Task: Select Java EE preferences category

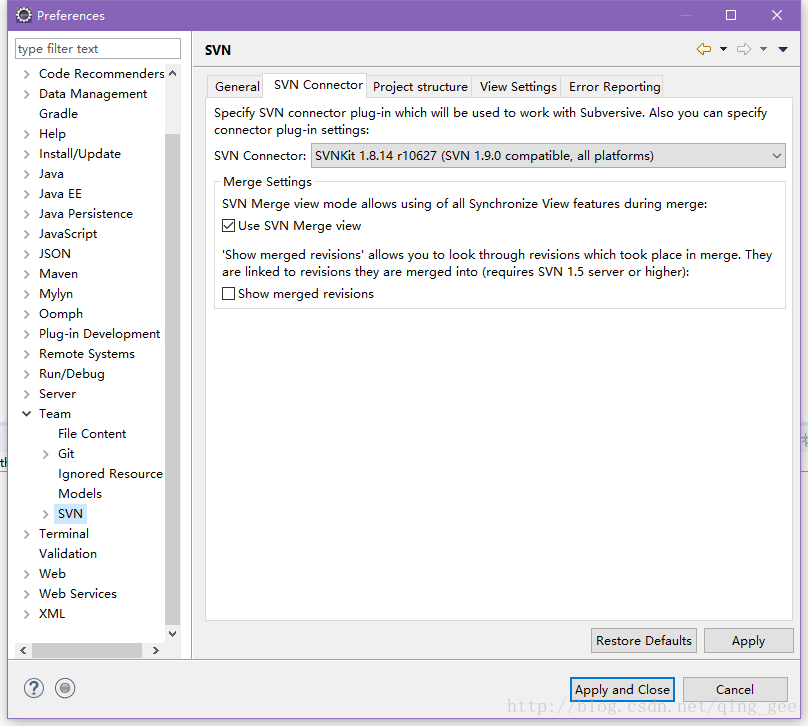Action: (x=60, y=194)
